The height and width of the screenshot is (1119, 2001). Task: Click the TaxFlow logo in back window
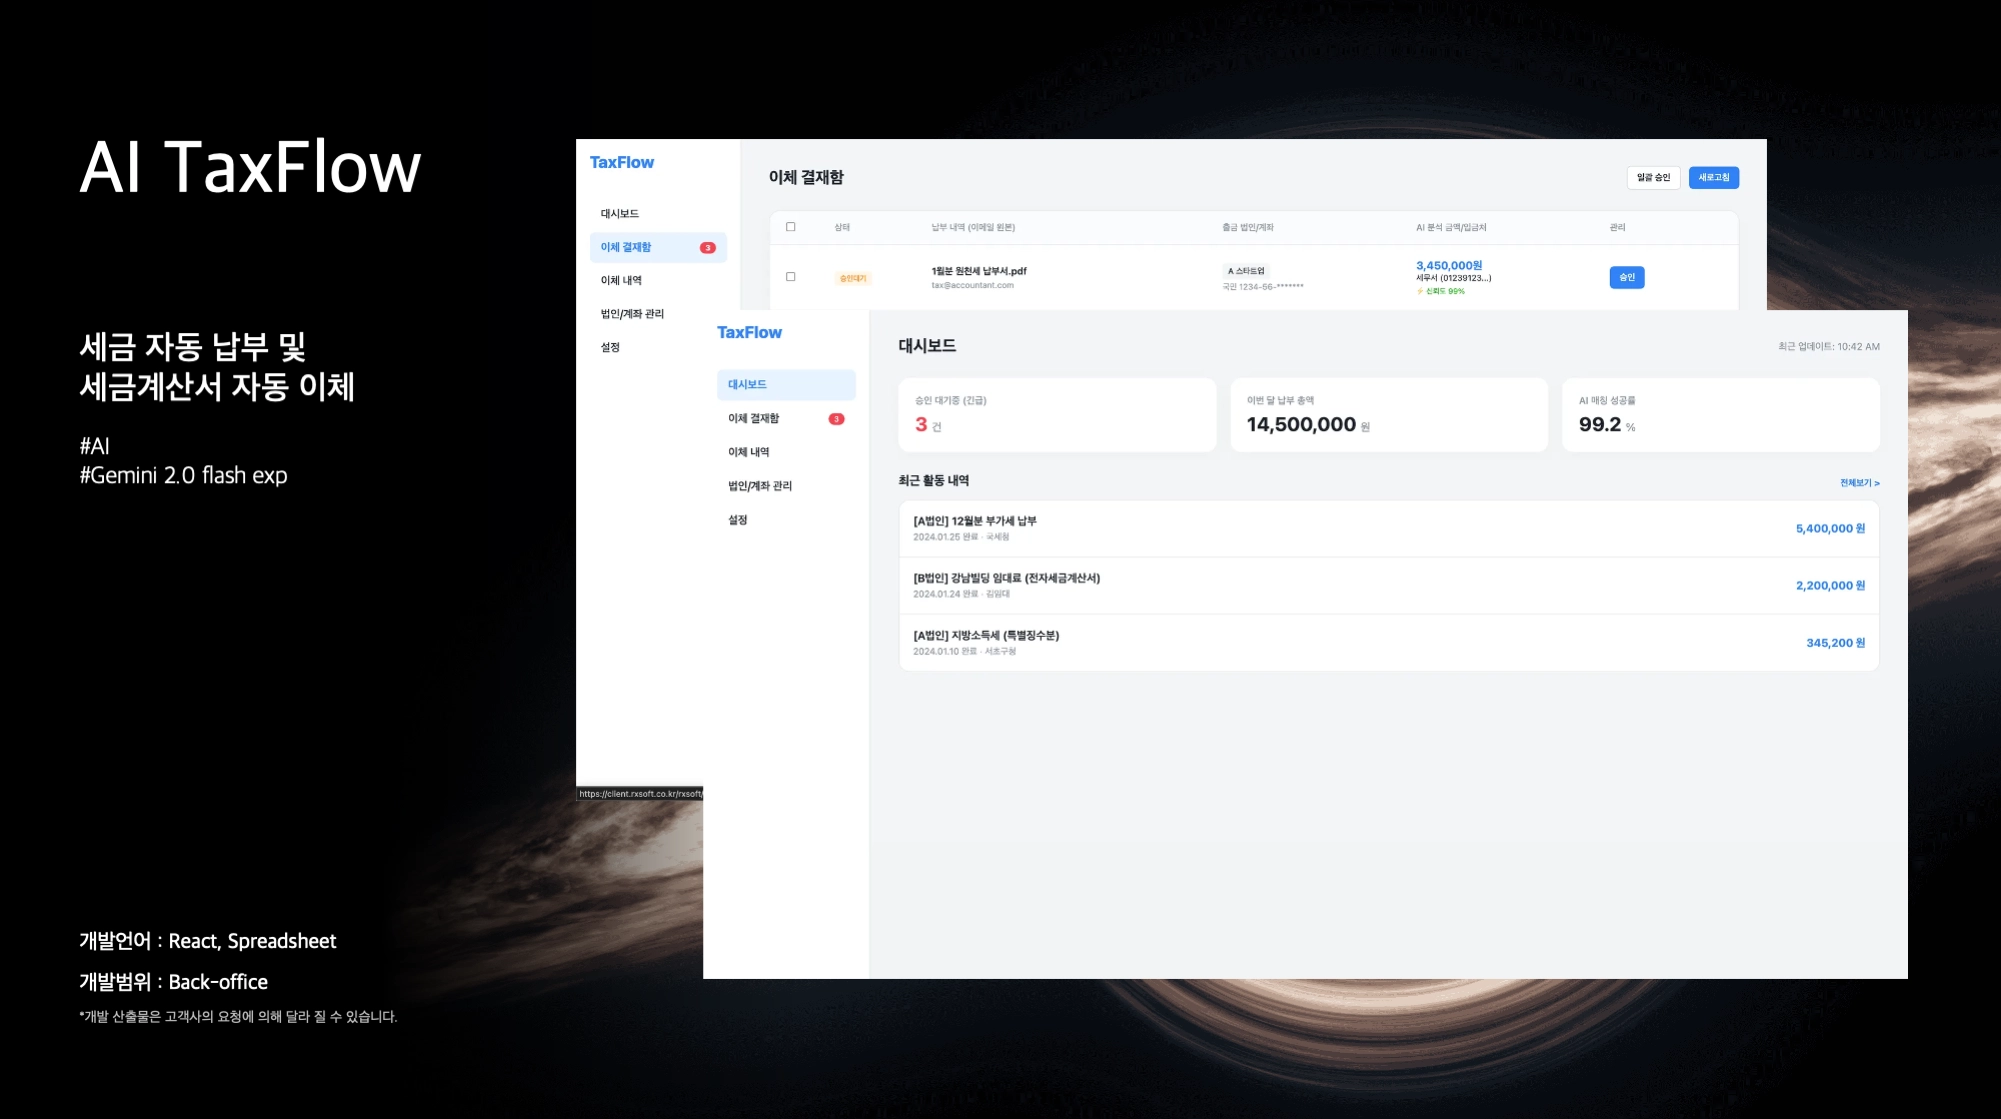[x=621, y=162]
